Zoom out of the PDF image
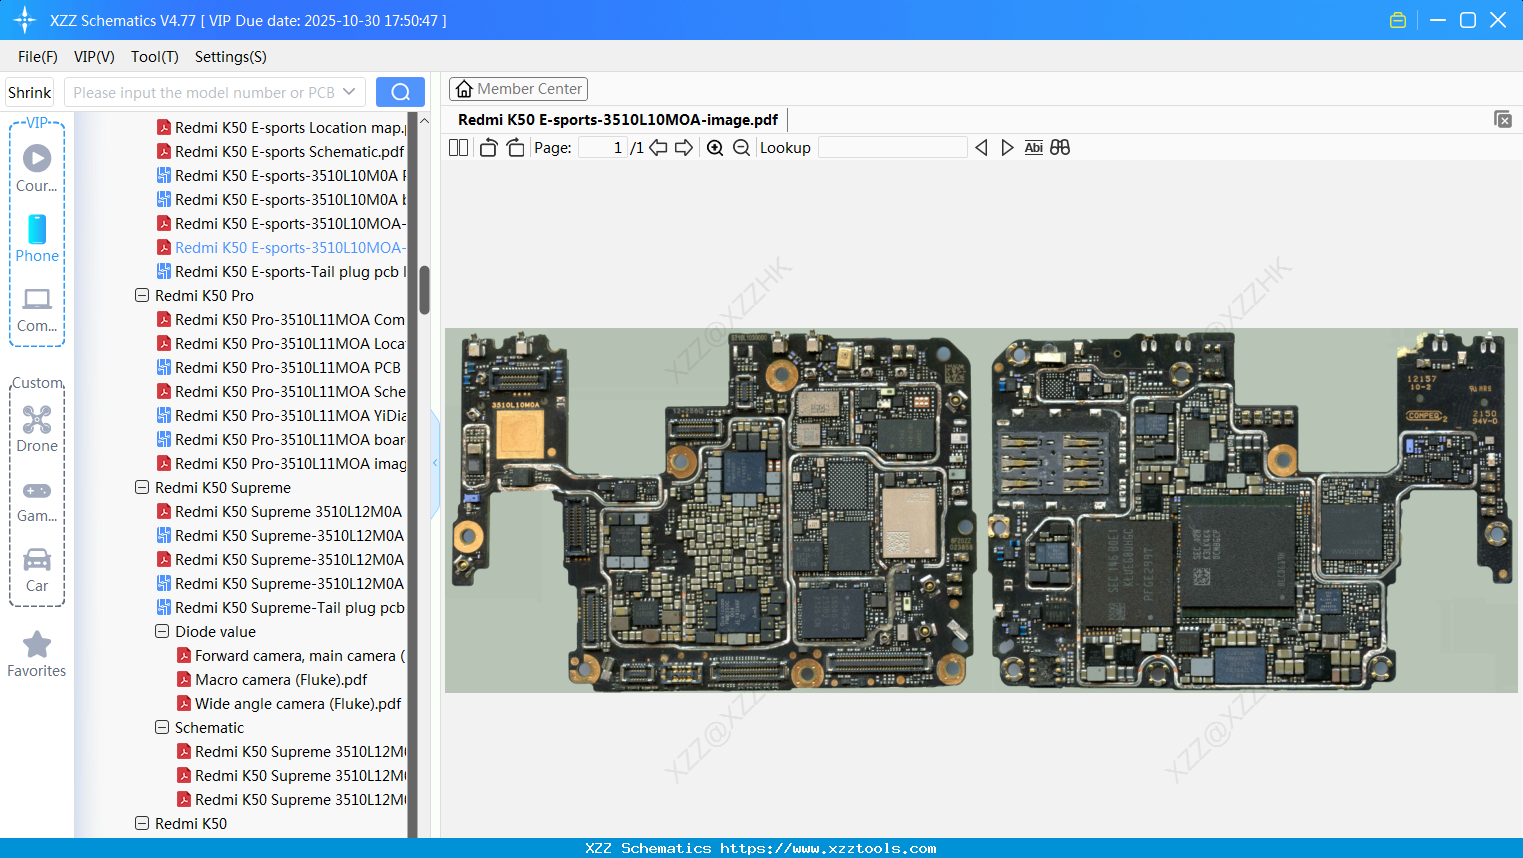Image resolution: width=1523 pixels, height=858 pixels. tap(740, 147)
